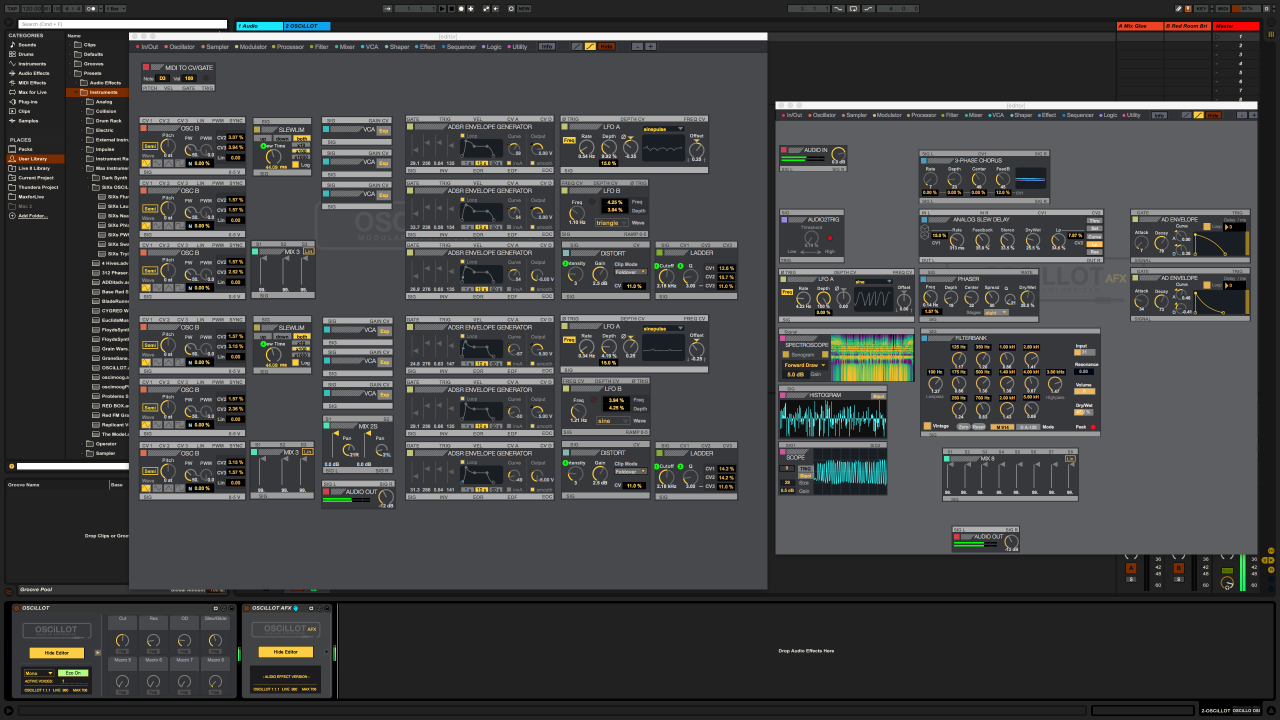1280x720 pixels.
Task: Open the Oscillator module menu in left editor
Action: [181, 47]
